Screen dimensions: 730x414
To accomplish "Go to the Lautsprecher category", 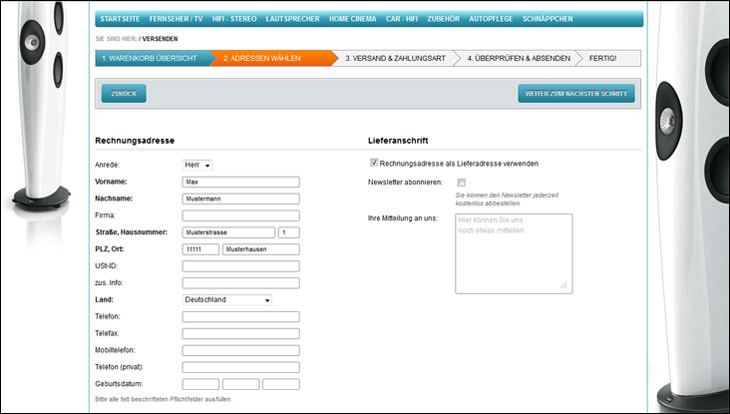I will (x=293, y=19).
